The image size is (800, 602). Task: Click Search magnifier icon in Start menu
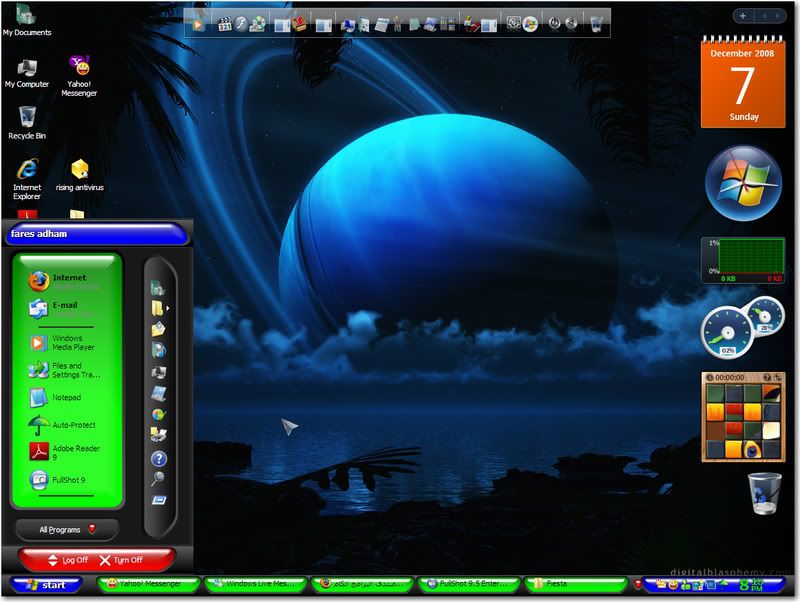tap(158, 479)
